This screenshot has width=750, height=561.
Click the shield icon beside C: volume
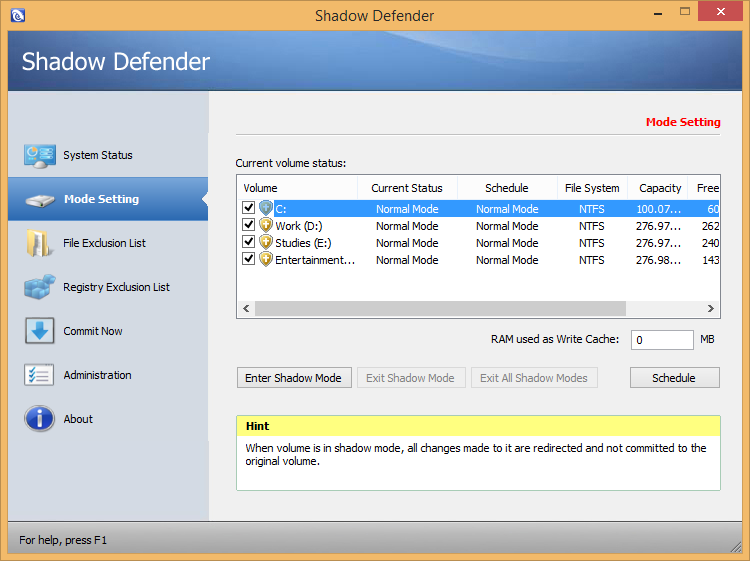[x=266, y=208]
